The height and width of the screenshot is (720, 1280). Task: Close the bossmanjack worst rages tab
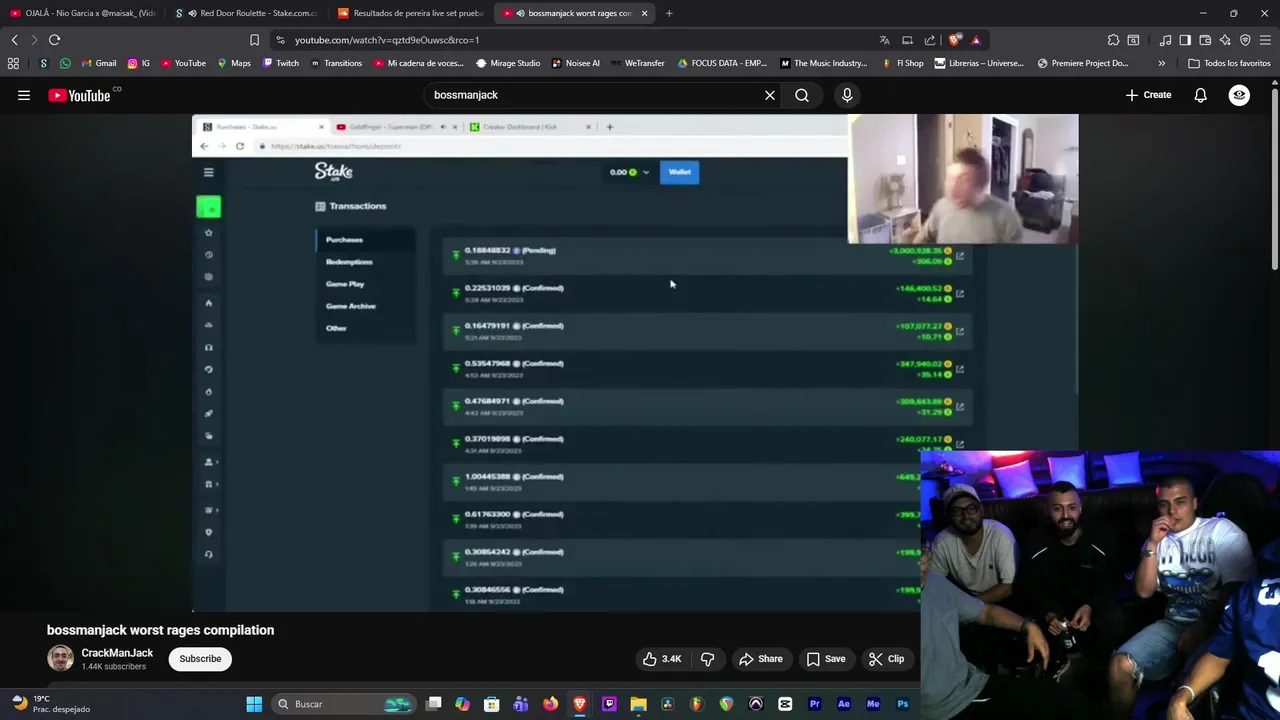tap(644, 13)
